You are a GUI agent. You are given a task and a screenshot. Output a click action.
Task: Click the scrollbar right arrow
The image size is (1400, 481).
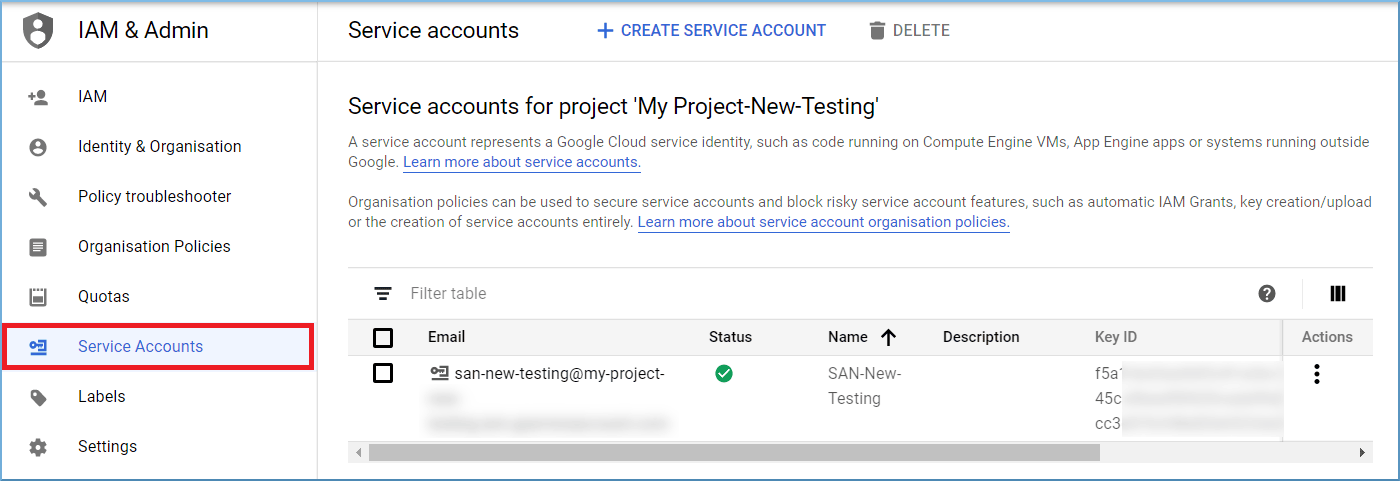click(1362, 453)
